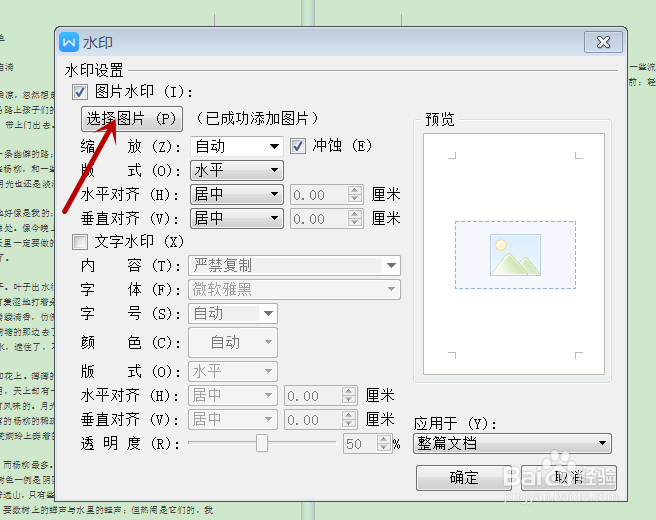Open image watermark 垂直对齐 dropdown
This screenshot has width=656, height=520.
point(237,218)
